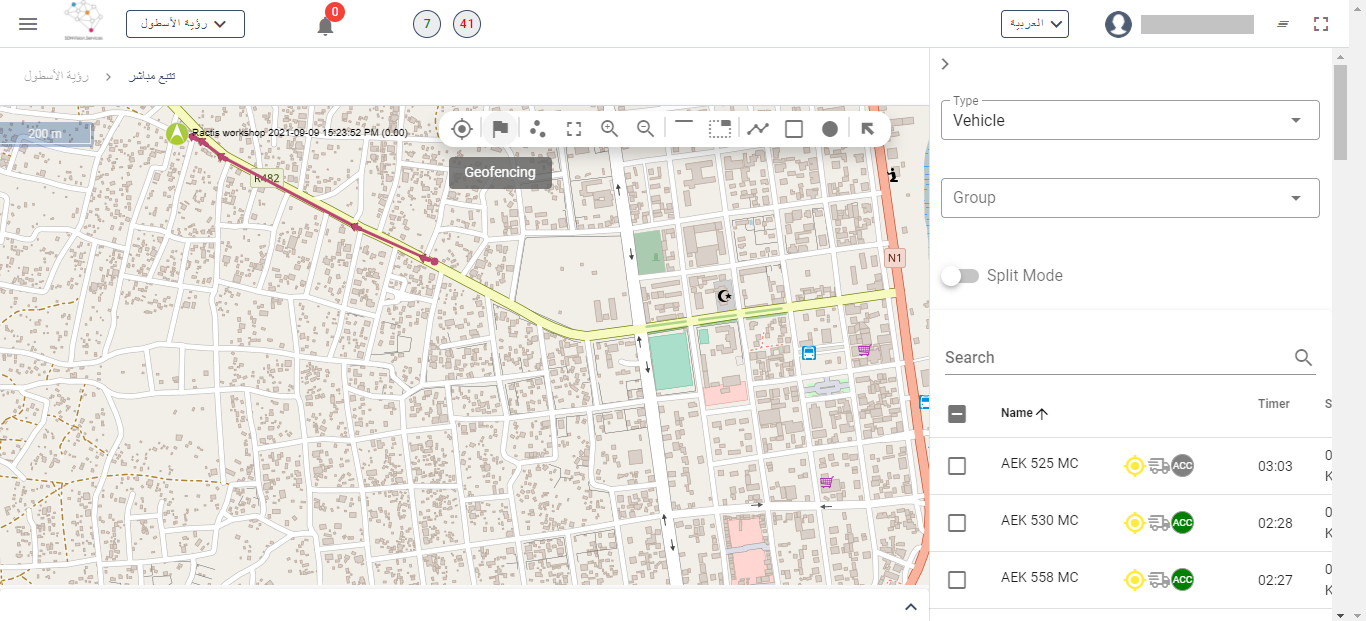The width and height of the screenshot is (1366, 621).
Task: Open the language selector dropdown
Action: [x=1034, y=24]
